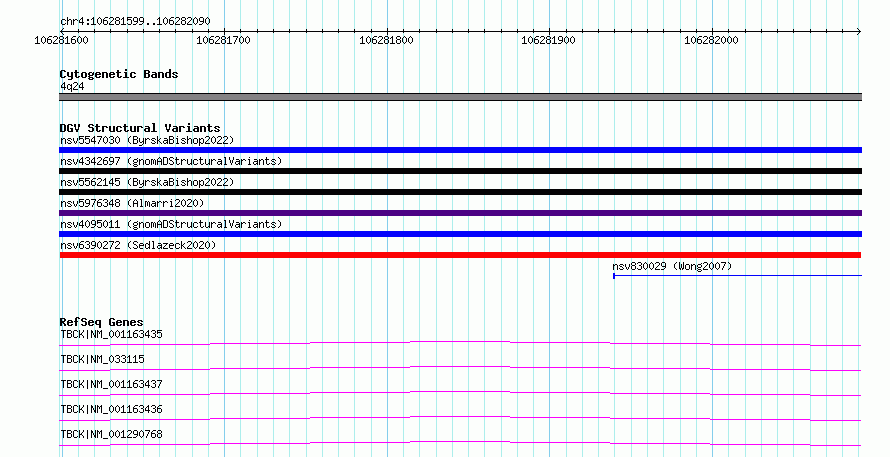Select the blue nsv5547030 variant bar
Image resolution: width=890 pixels, height=457 pixels.
460,150
